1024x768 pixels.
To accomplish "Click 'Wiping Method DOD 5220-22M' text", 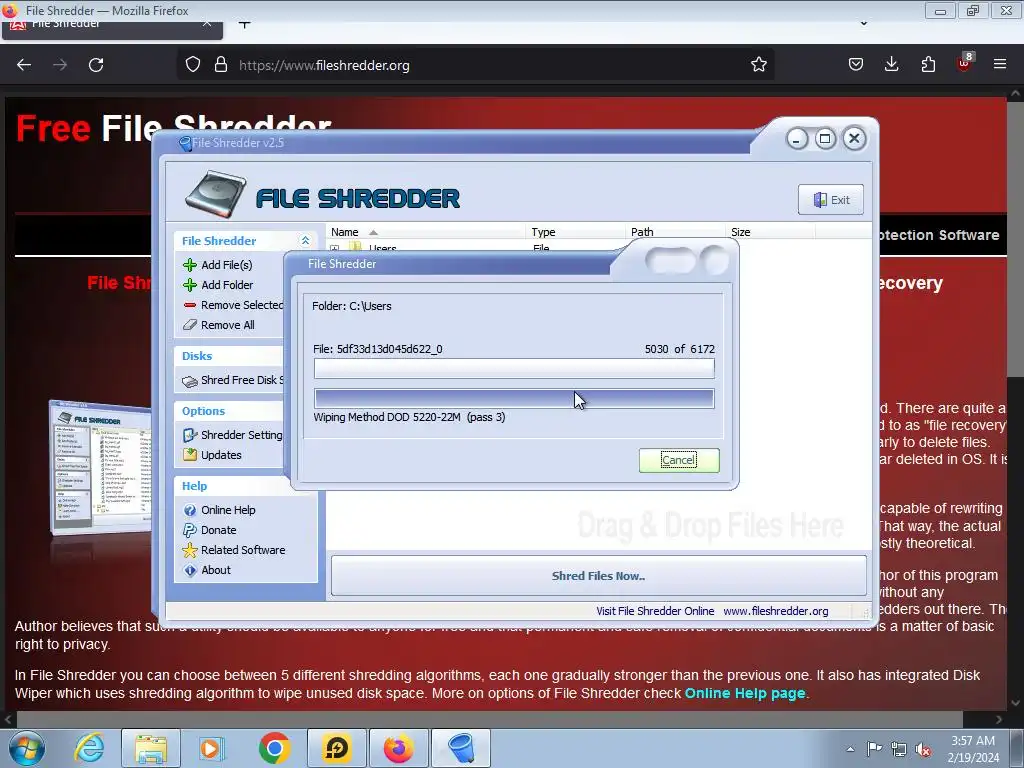I will coord(387,417).
